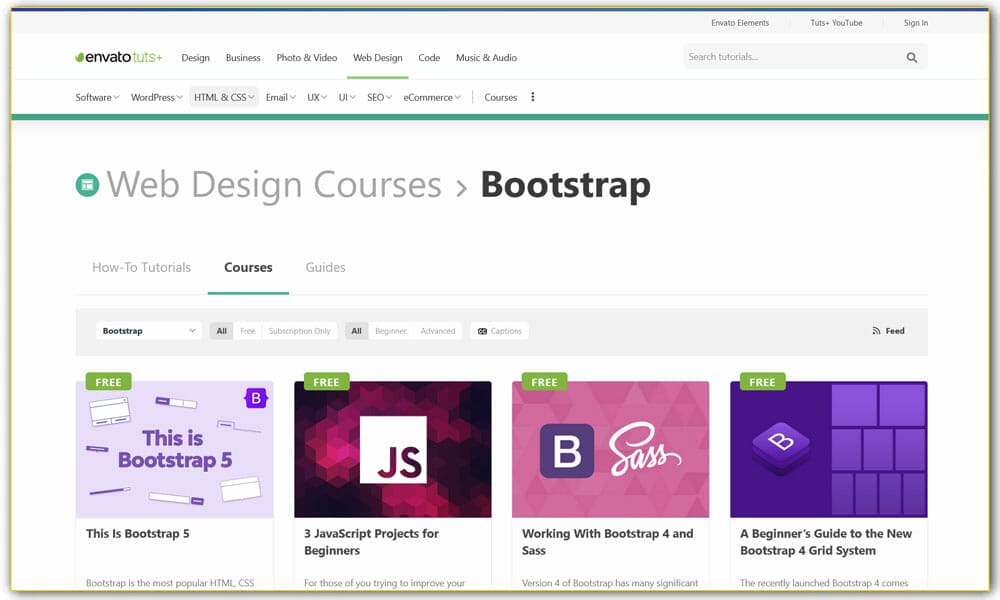Click the search magnifier icon
This screenshot has height=600, width=1000.
pyautogui.click(x=911, y=57)
